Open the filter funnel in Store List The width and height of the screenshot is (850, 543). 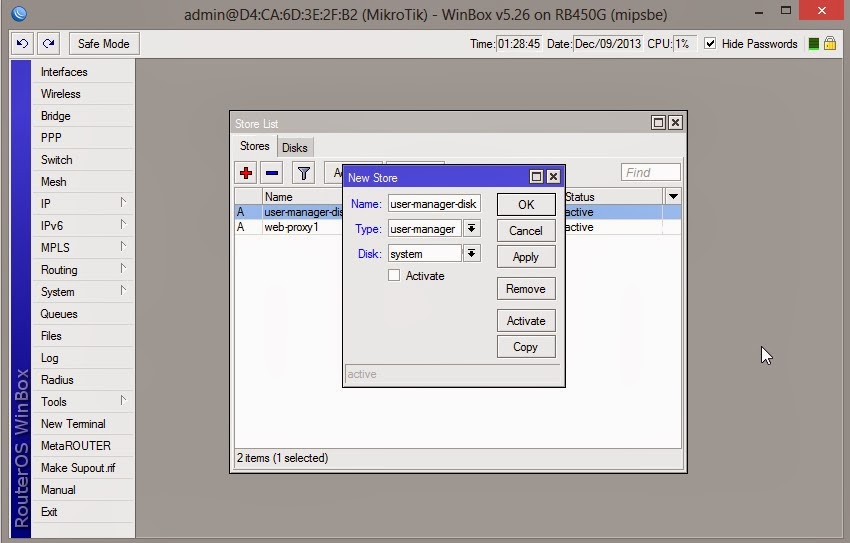[x=304, y=173]
